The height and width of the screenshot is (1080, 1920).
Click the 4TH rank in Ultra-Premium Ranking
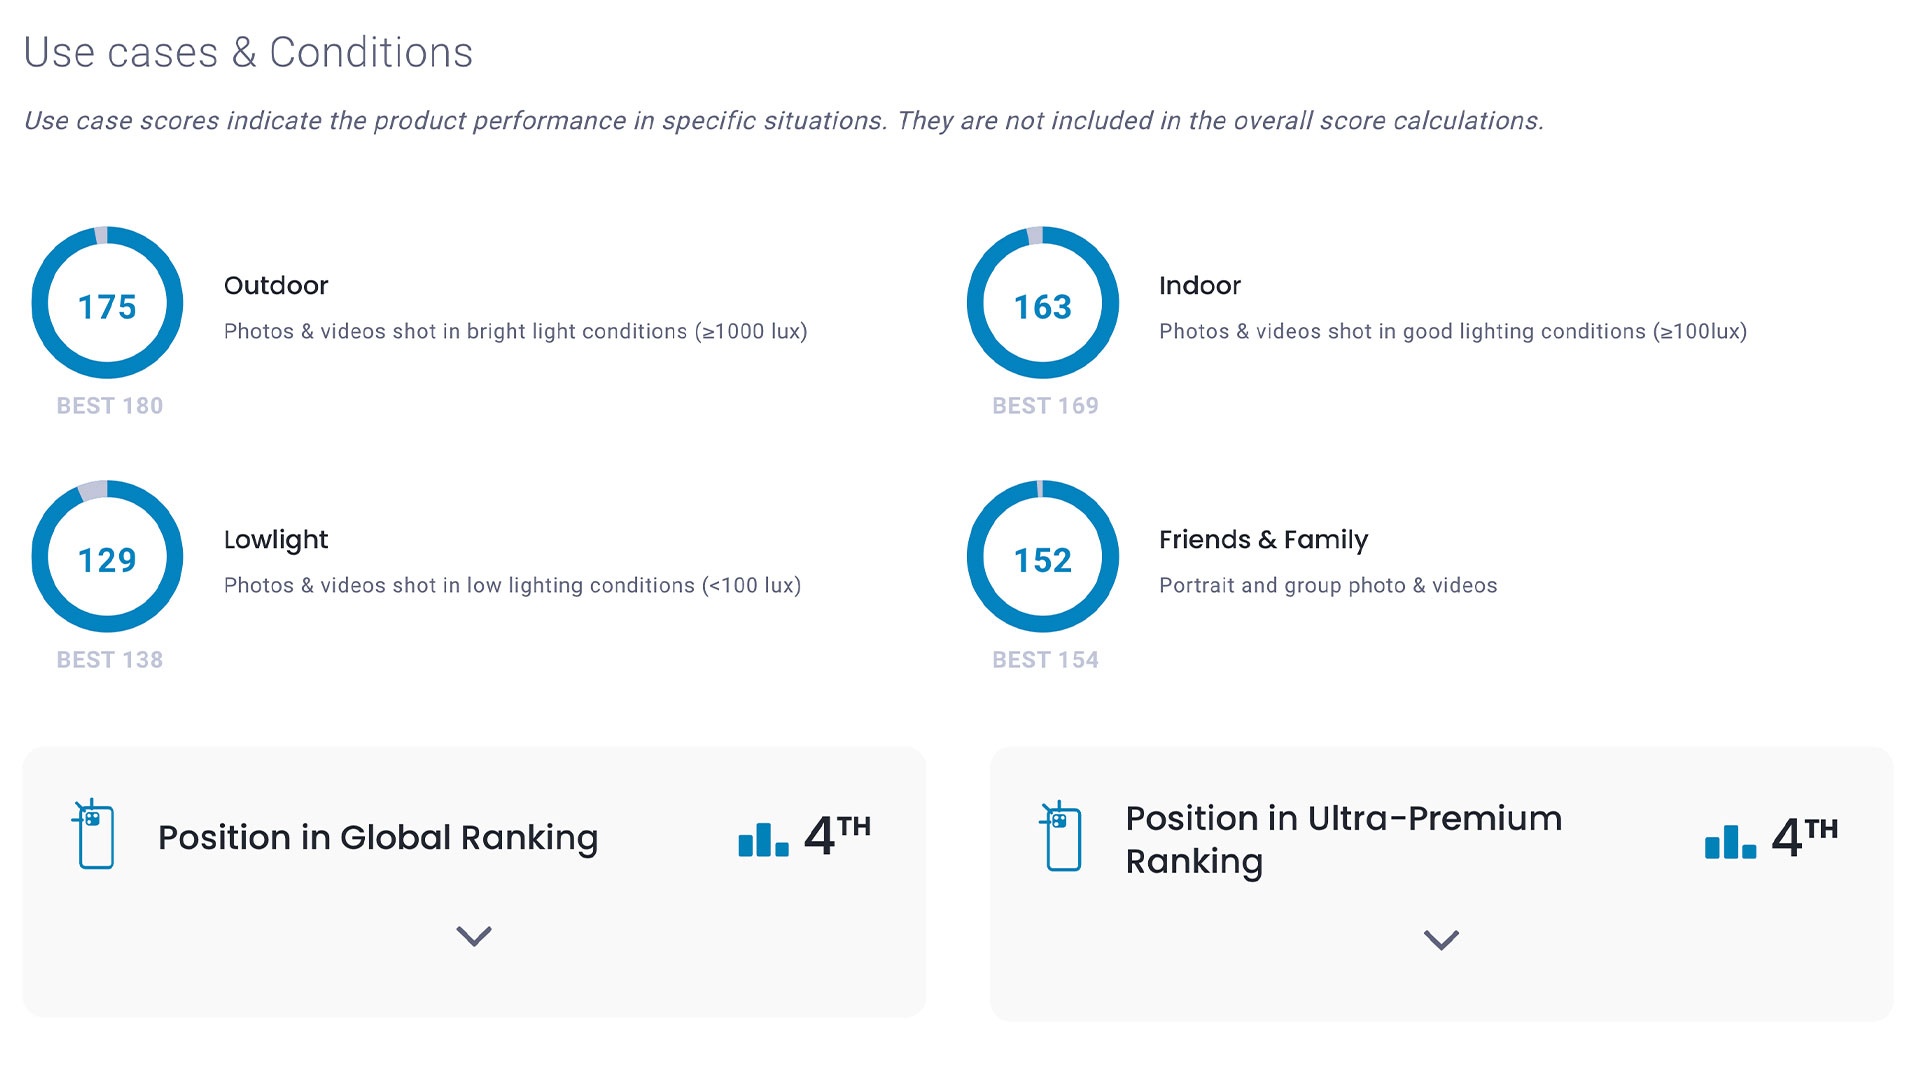1804,838
